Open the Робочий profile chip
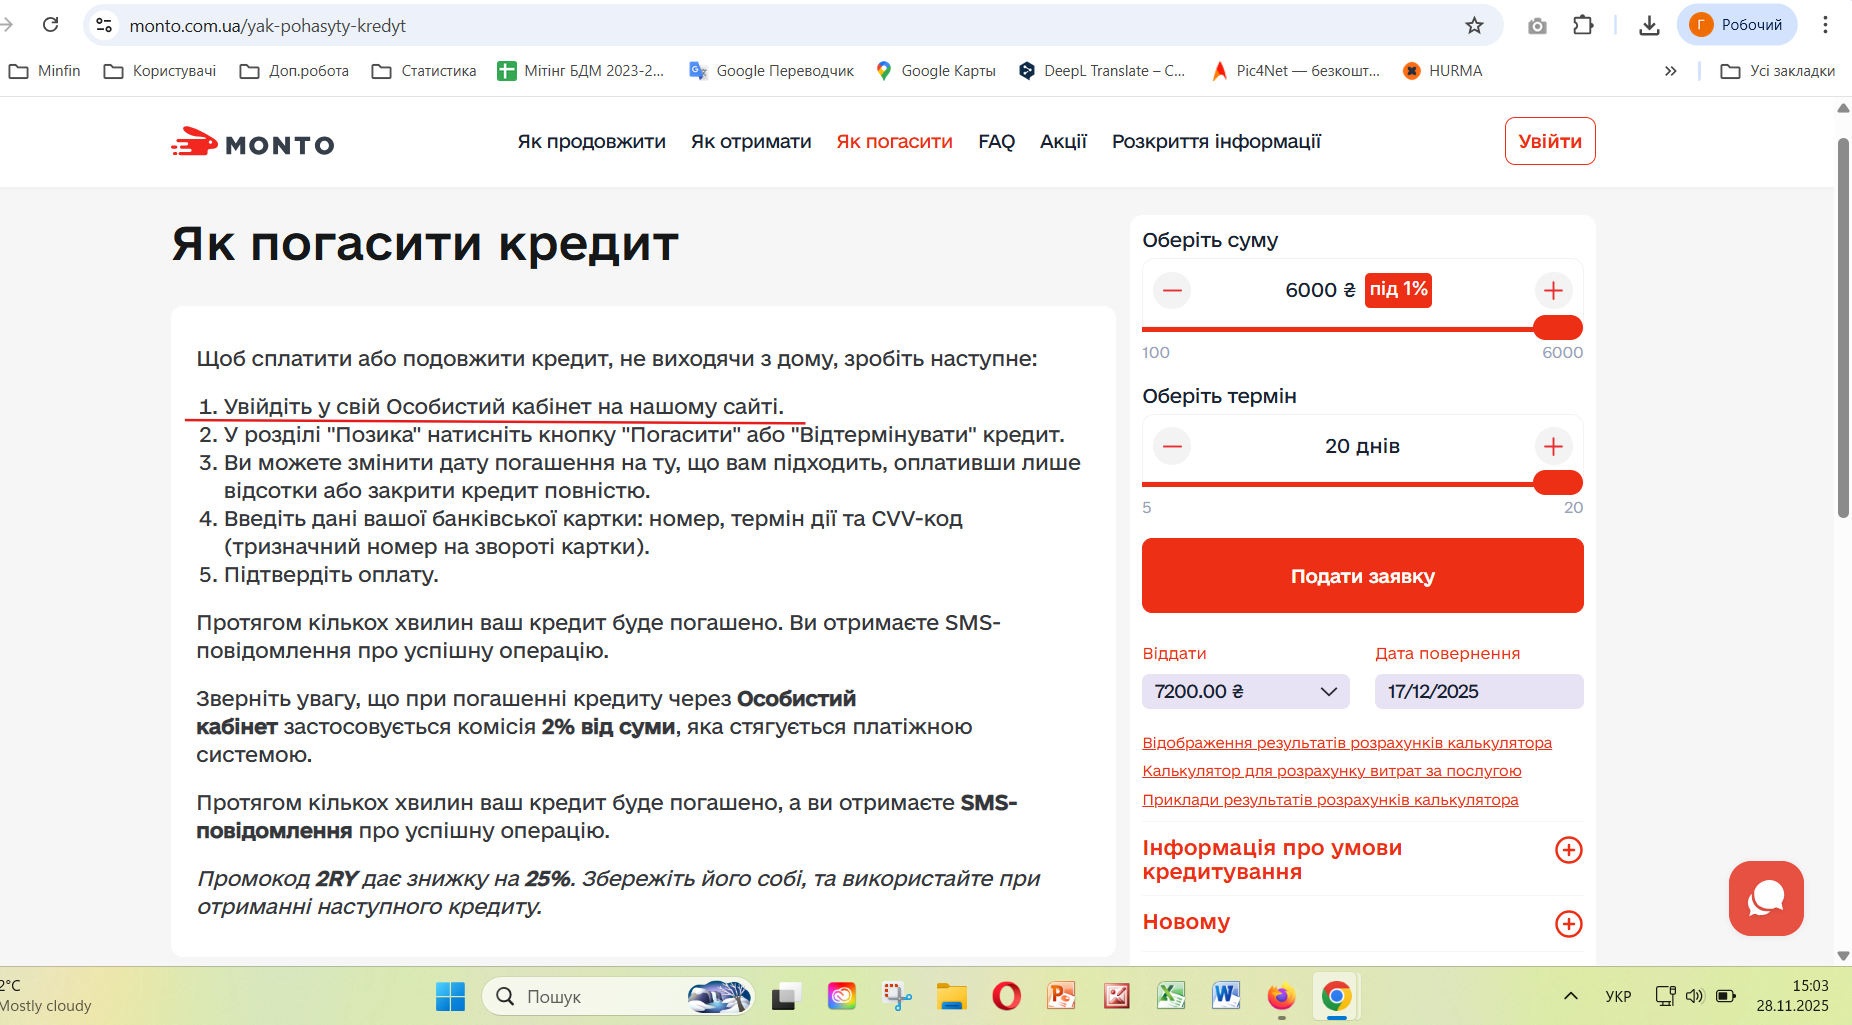 tap(1737, 25)
